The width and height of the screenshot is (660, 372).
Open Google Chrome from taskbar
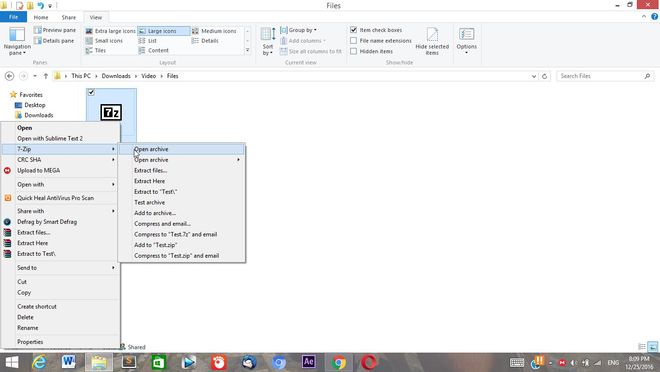pos(338,362)
